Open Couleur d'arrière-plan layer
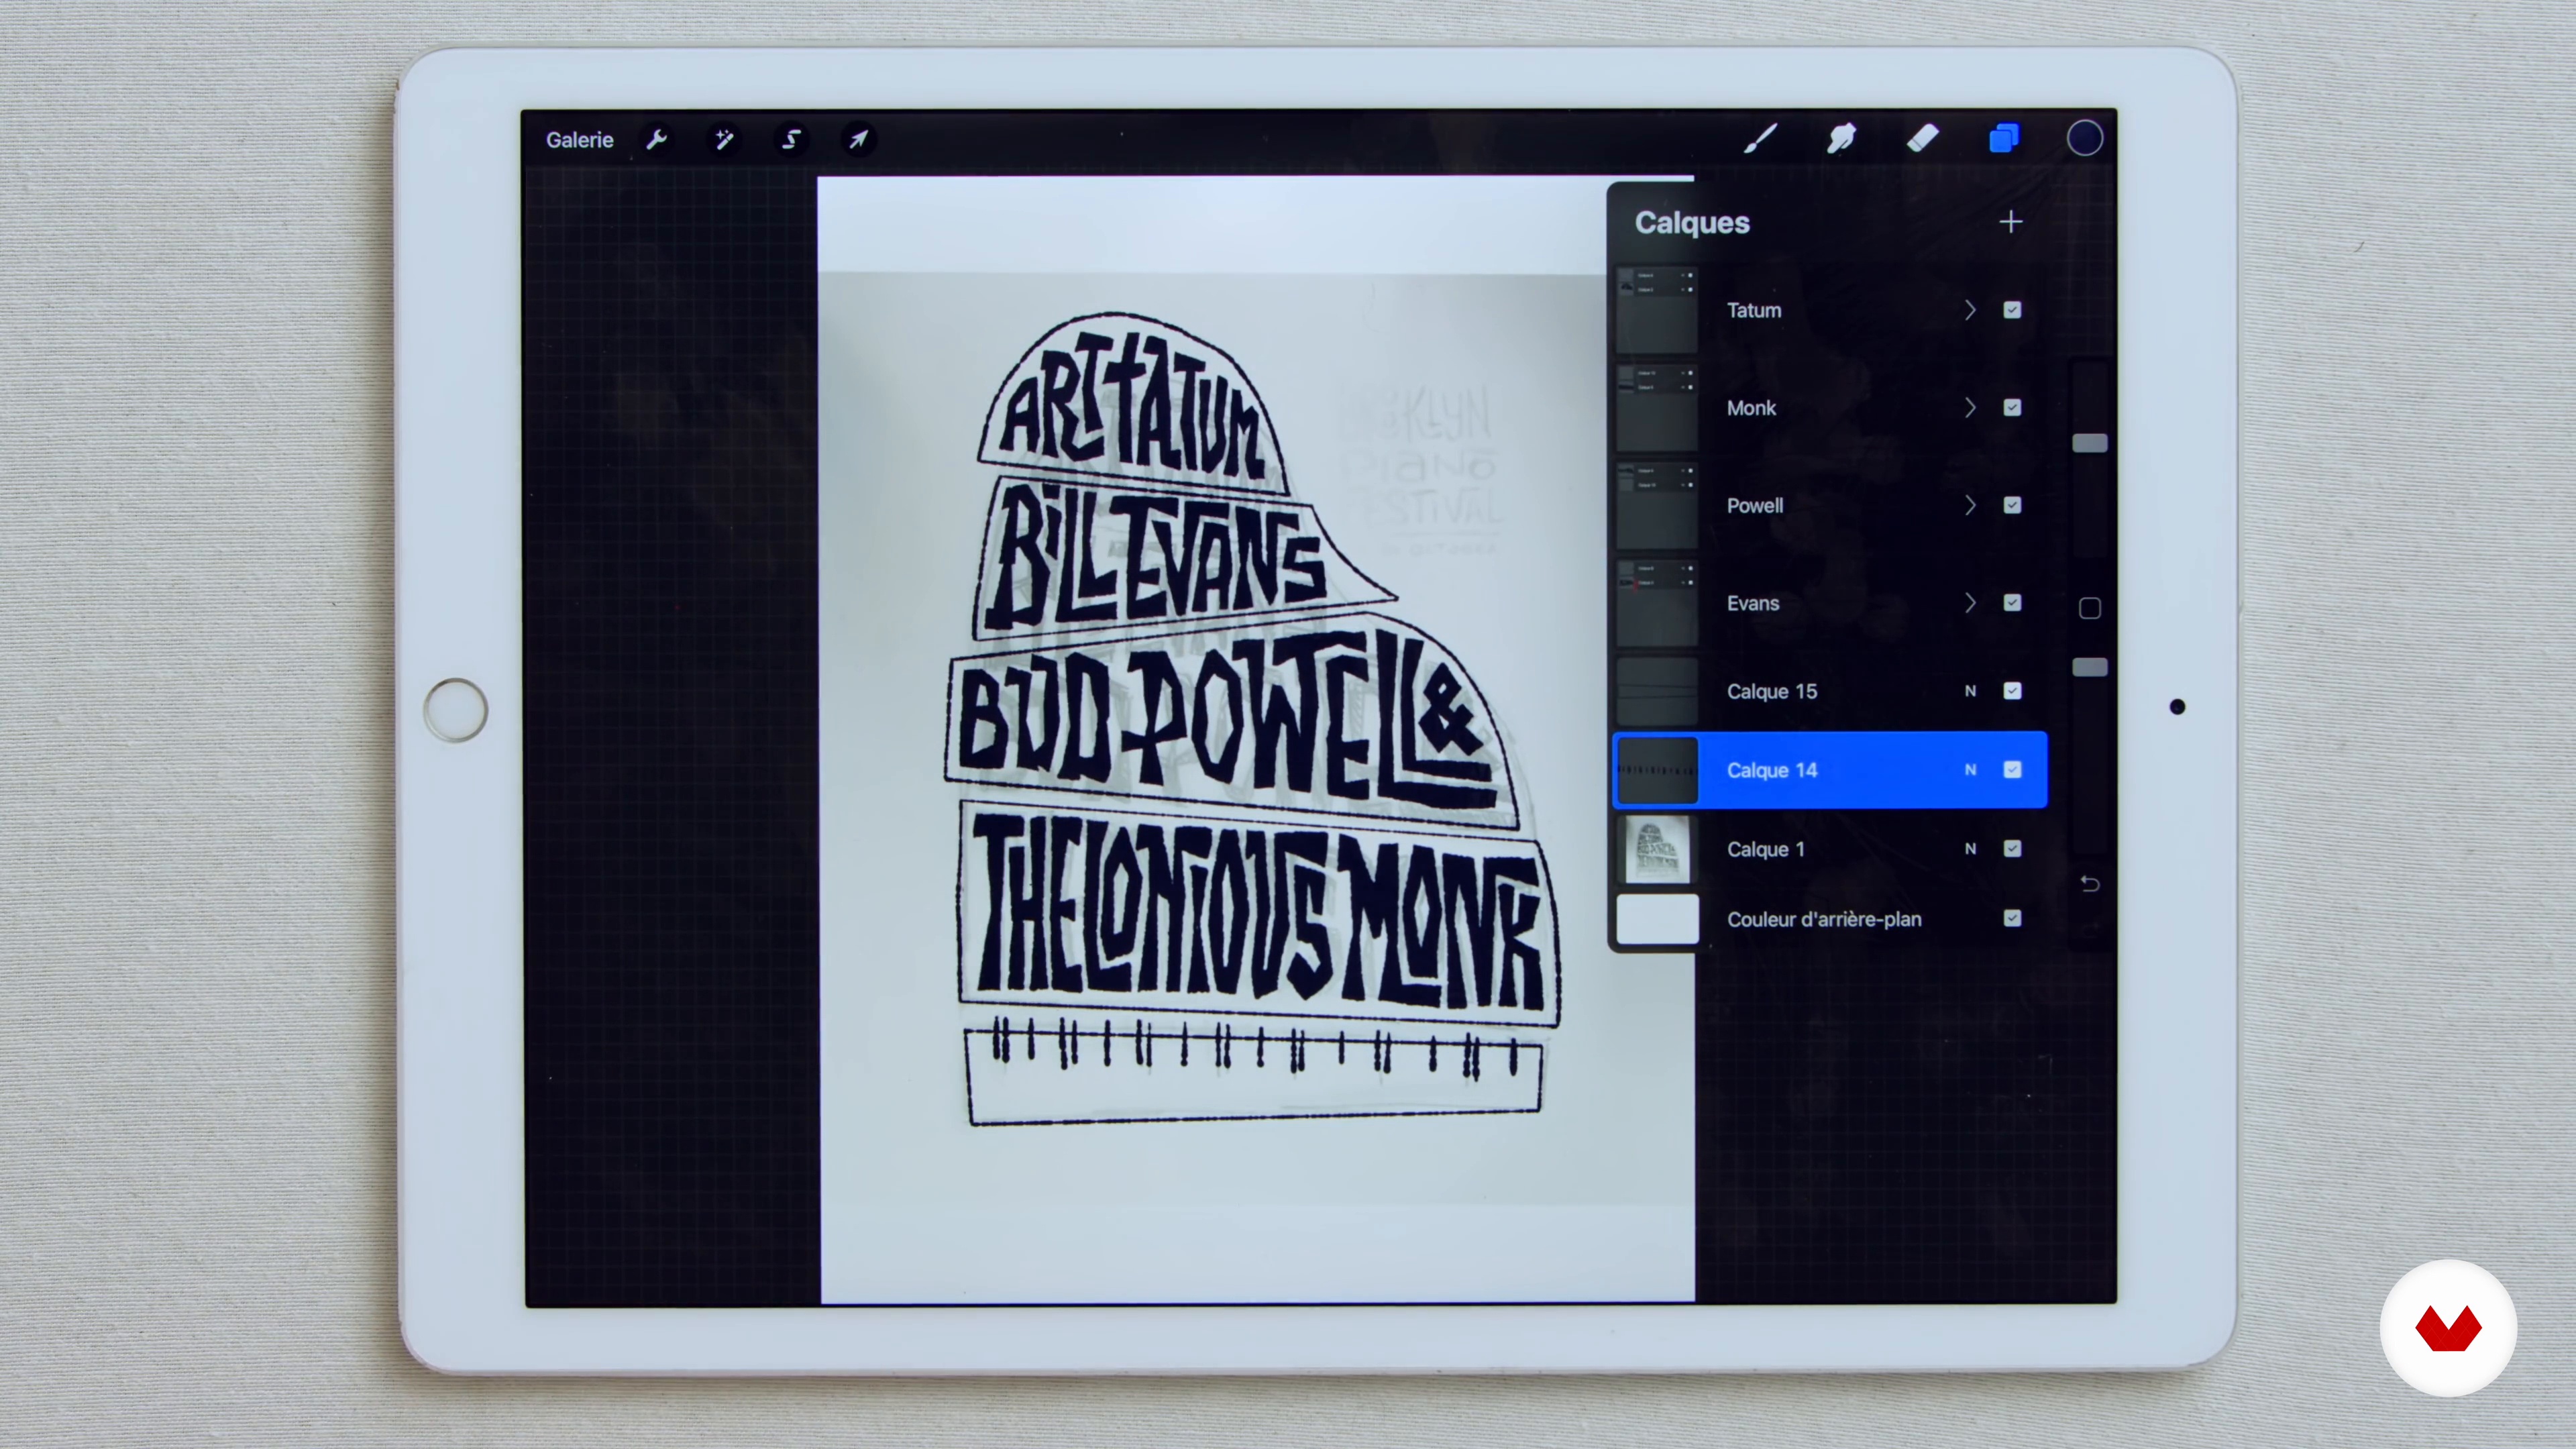The image size is (2576, 1449). pyautogui.click(x=1830, y=918)
